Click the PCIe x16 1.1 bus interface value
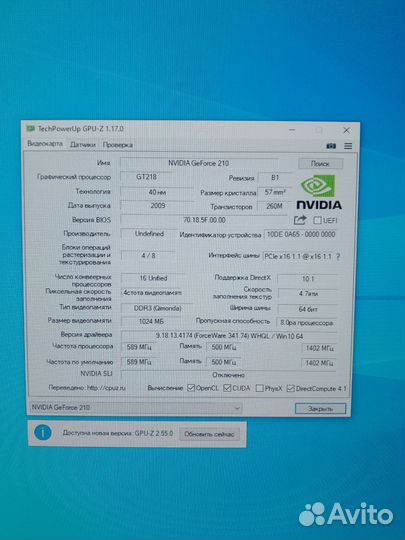Image resolution: width=405 pixels, height=540 pixels. (x=298, y=257)
